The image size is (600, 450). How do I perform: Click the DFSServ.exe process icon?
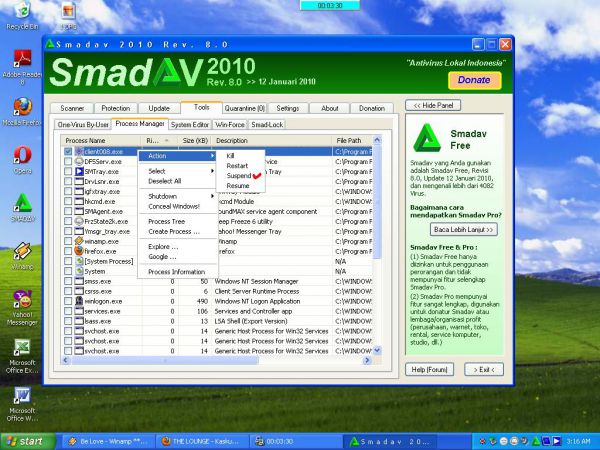79,161
